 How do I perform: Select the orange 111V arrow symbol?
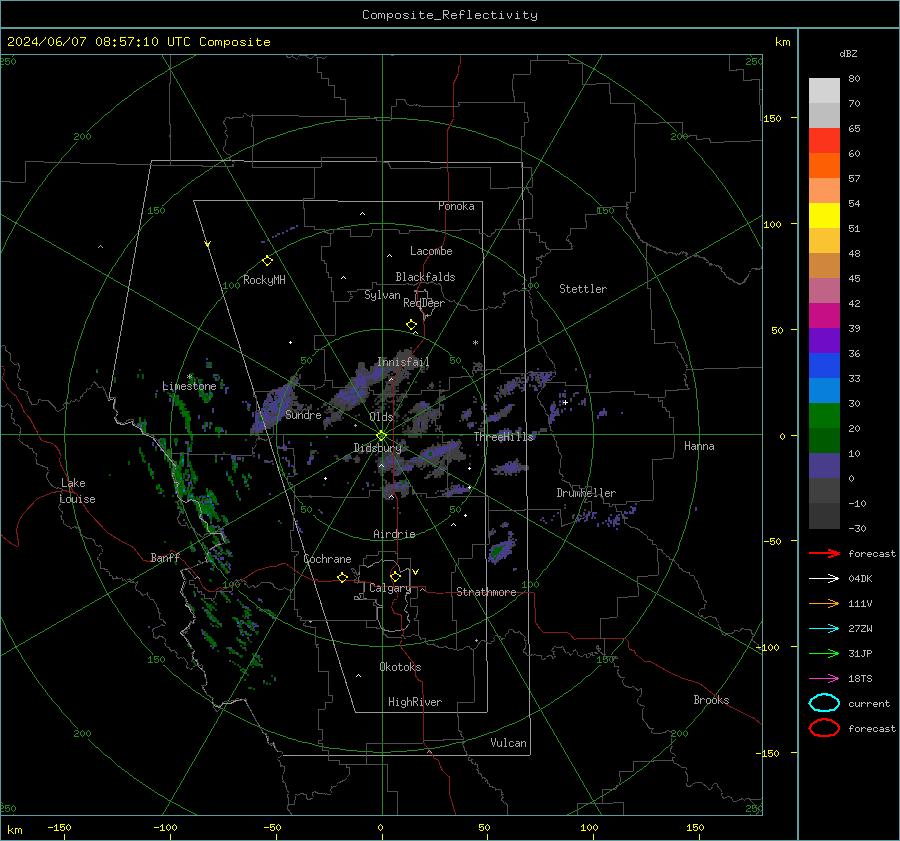coord(824,603)
